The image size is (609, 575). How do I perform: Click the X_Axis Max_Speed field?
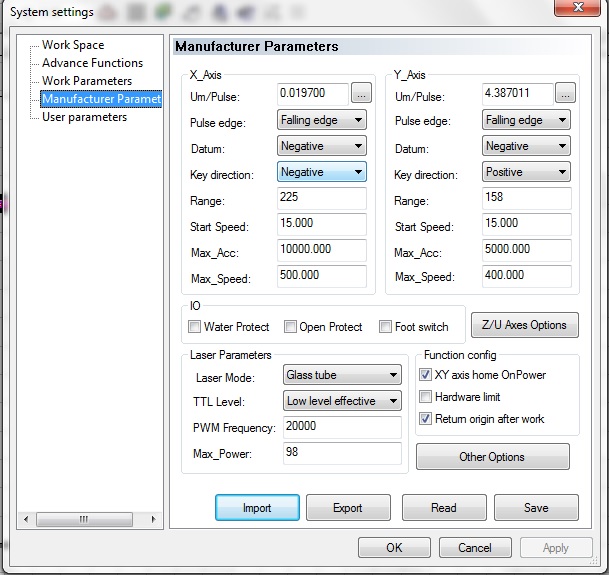point(322,277)
